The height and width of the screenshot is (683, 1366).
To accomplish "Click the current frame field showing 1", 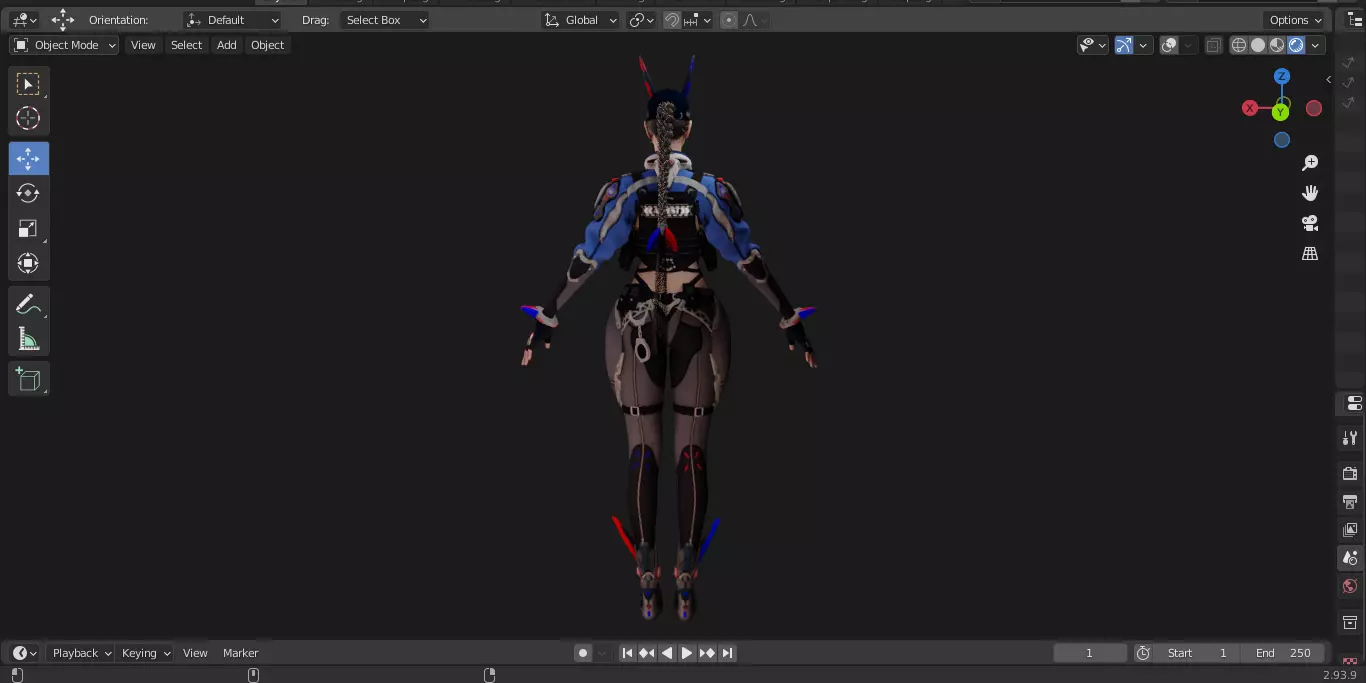I will pyautogui.click(x=1089, y=653).
